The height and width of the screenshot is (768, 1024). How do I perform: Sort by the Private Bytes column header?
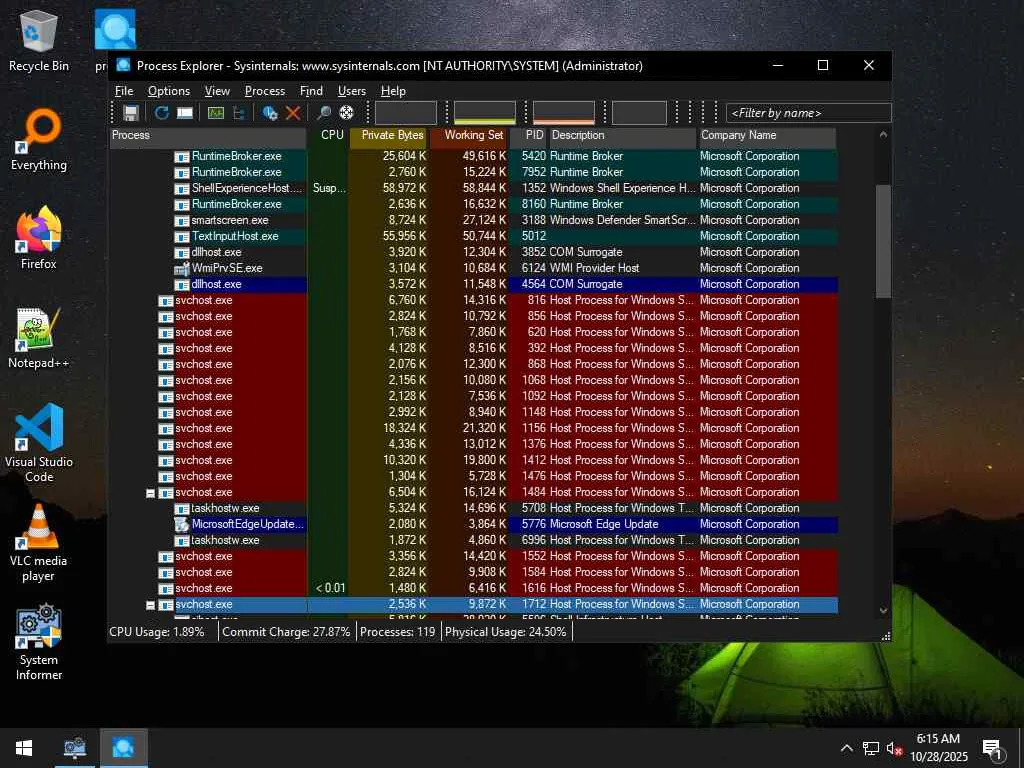[x=389, y=135]
